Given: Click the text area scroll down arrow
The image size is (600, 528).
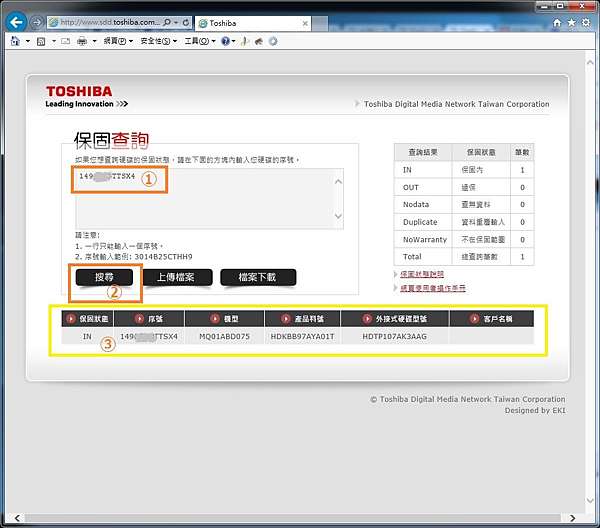Looking at the screenshot, I should (x=338, y=216).
